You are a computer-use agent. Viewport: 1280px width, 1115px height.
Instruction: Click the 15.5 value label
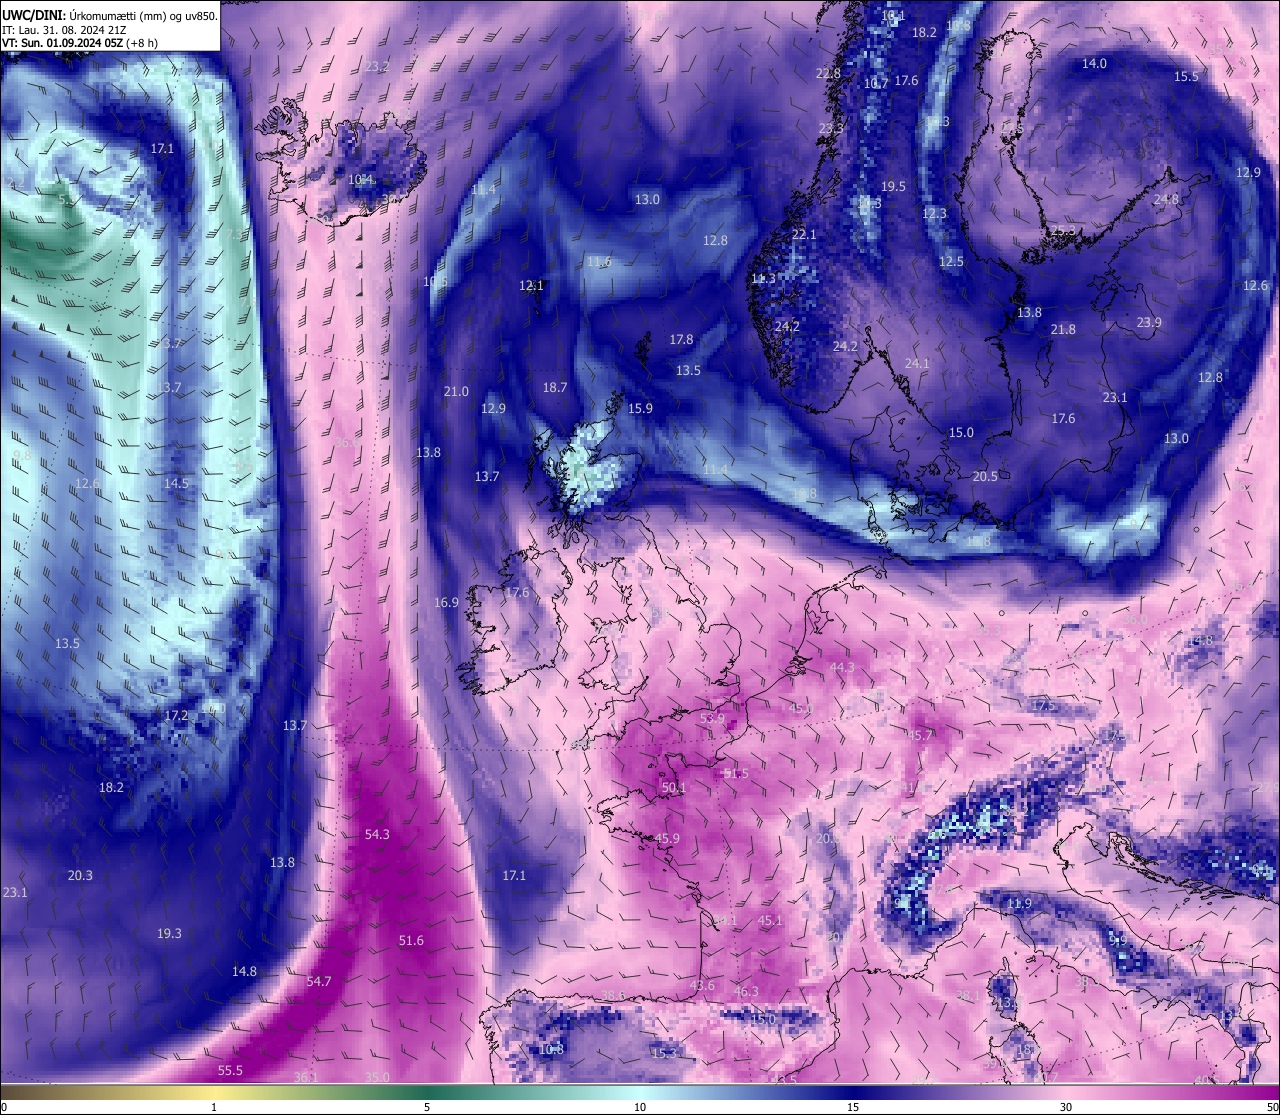coord(1186,76)
